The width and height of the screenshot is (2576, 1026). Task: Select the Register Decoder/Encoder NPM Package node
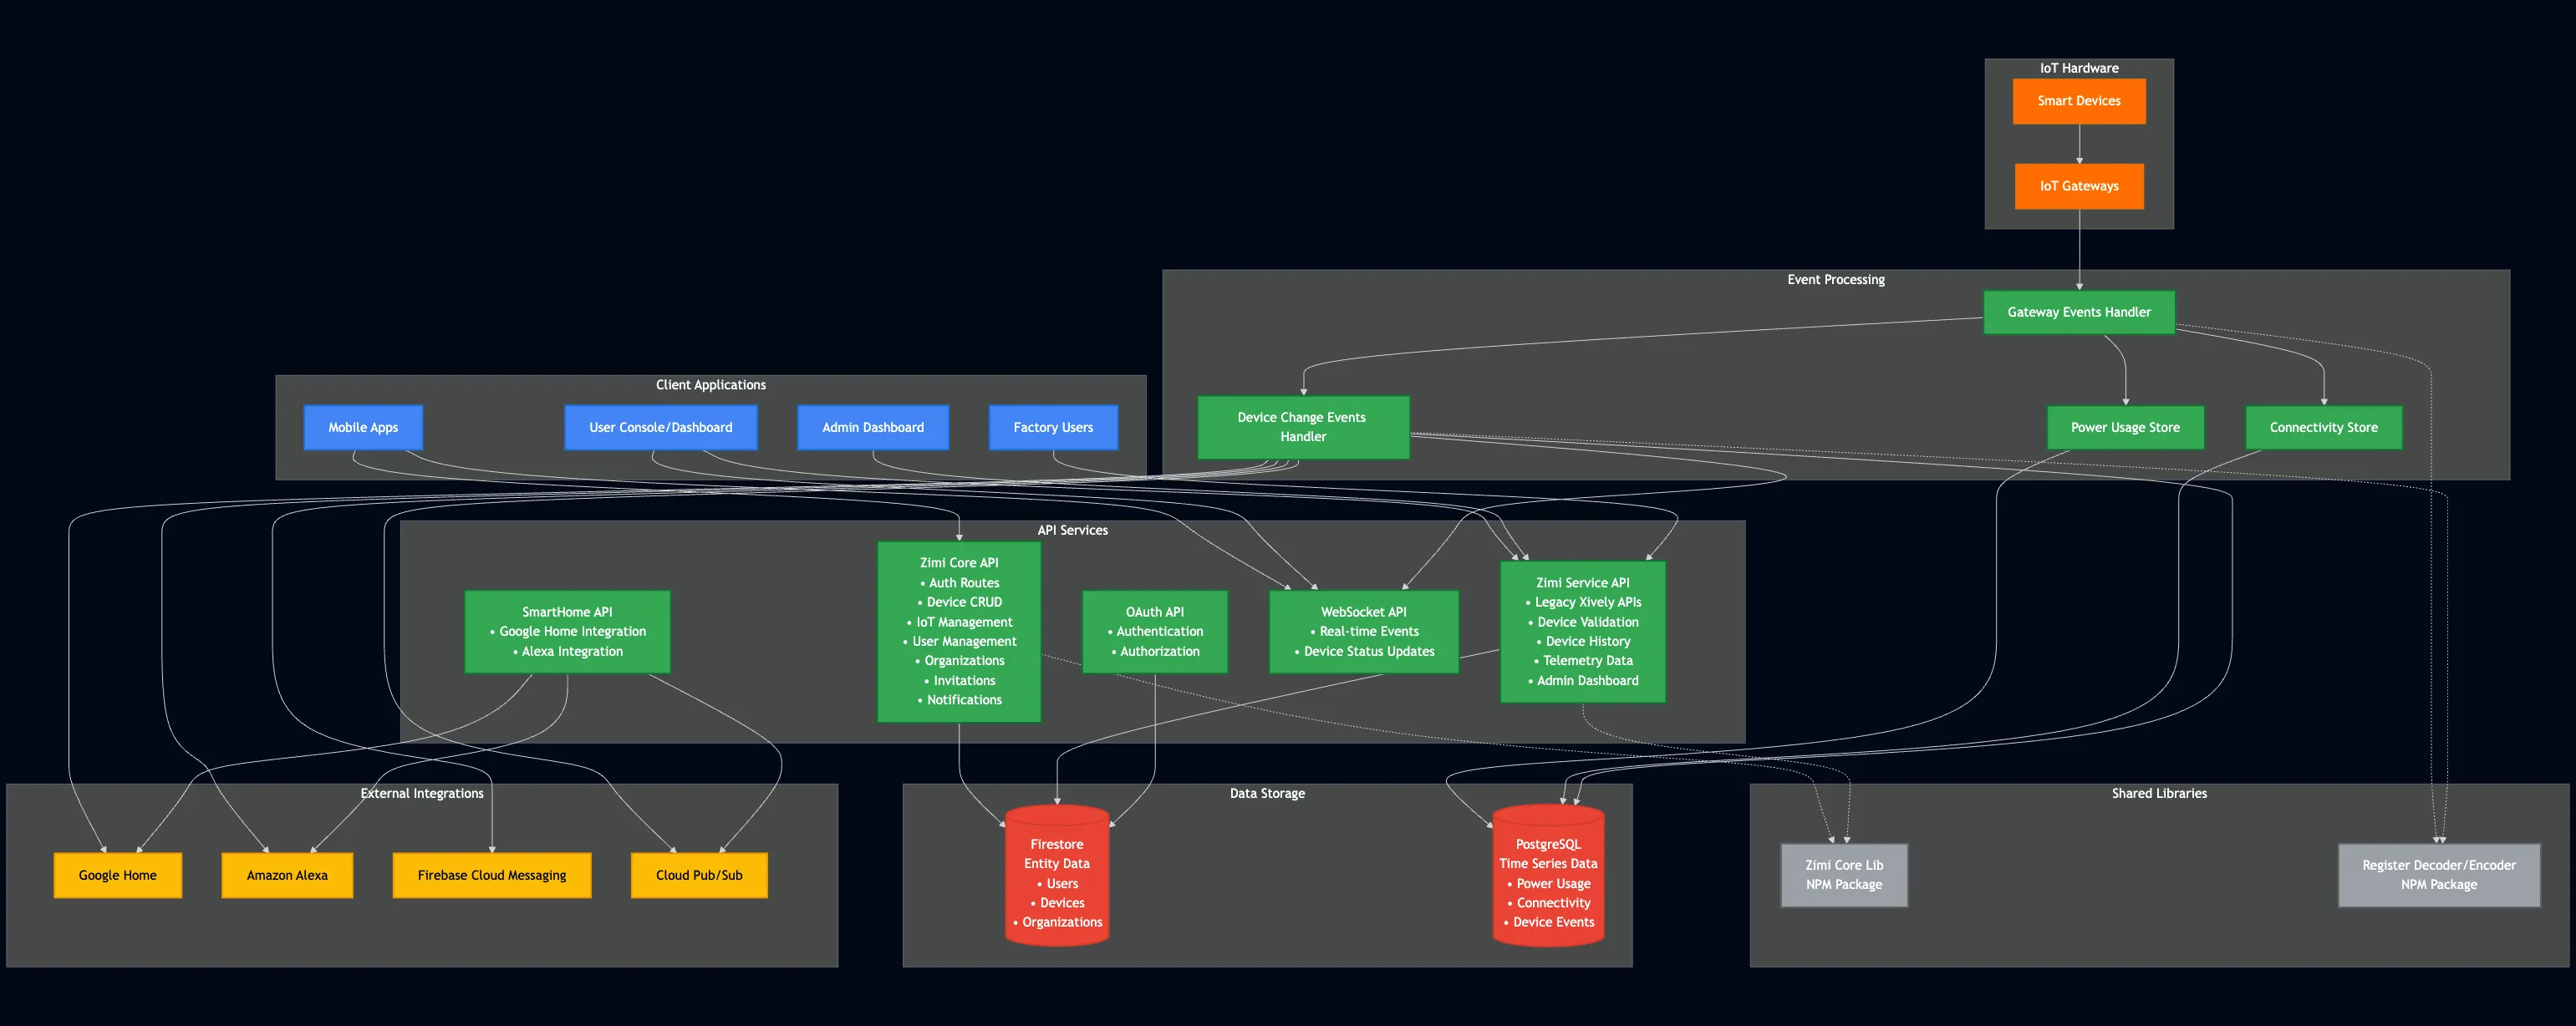tap(2440, 875)
